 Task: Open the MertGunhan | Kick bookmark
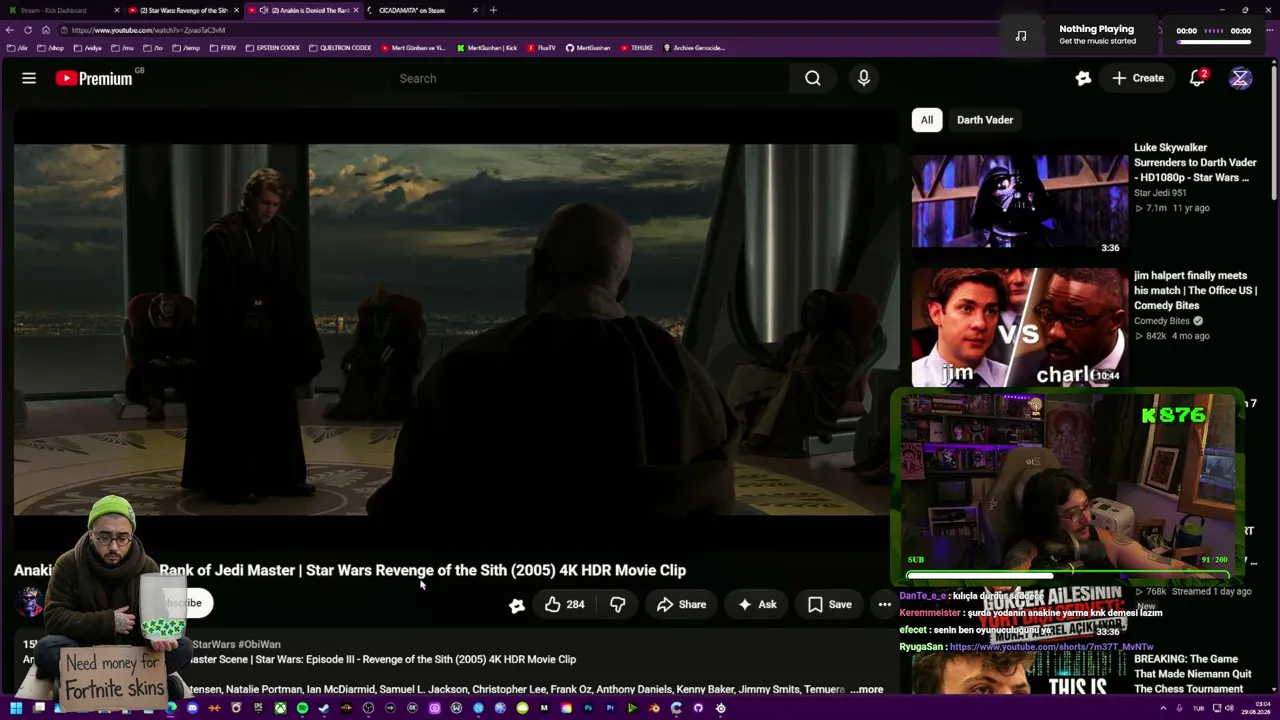pyautogui.click(x=487, y=48)
